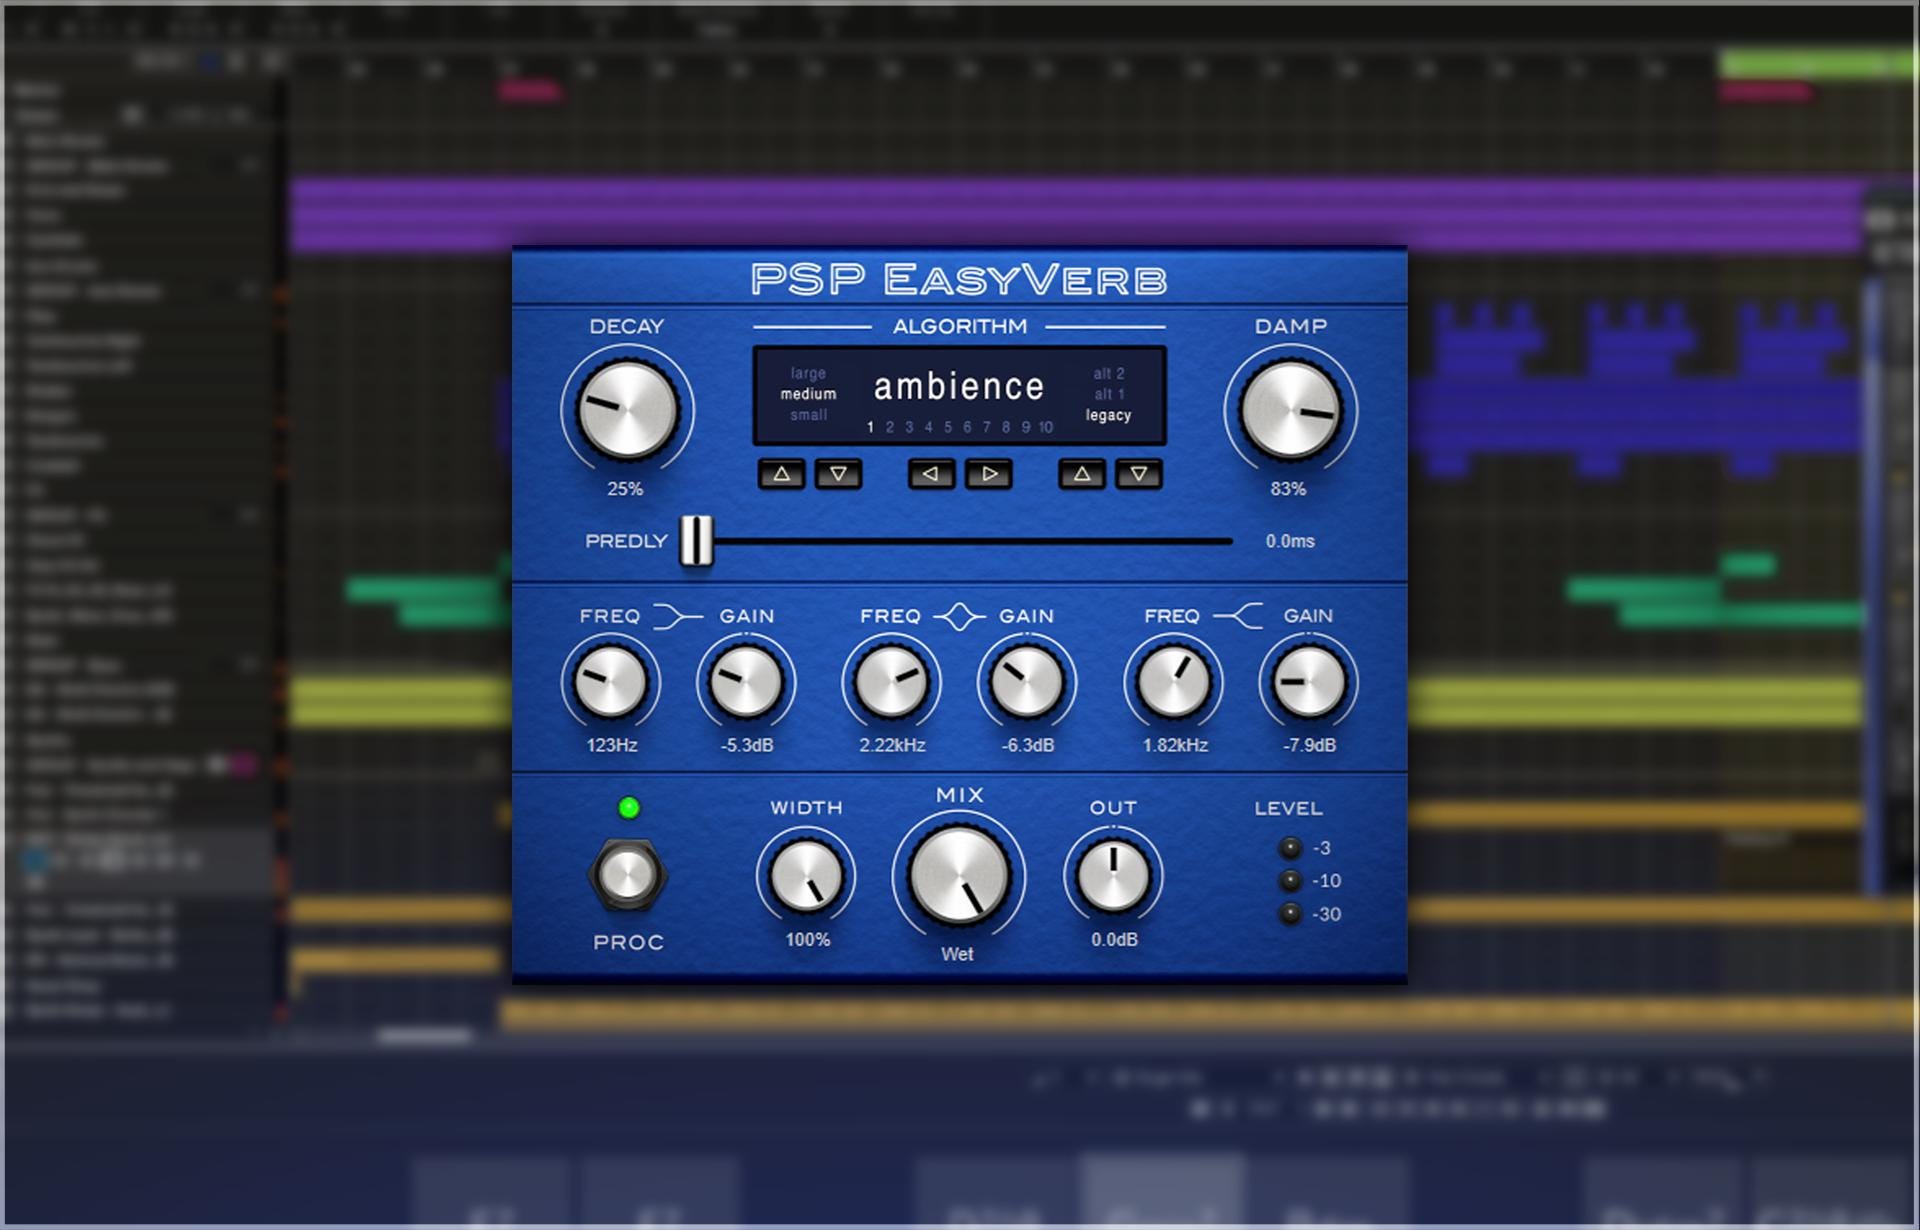Click the low shelf filter shape icon
The width and height of the screenshot is (1920, 1230).
[x=678, y=617]
